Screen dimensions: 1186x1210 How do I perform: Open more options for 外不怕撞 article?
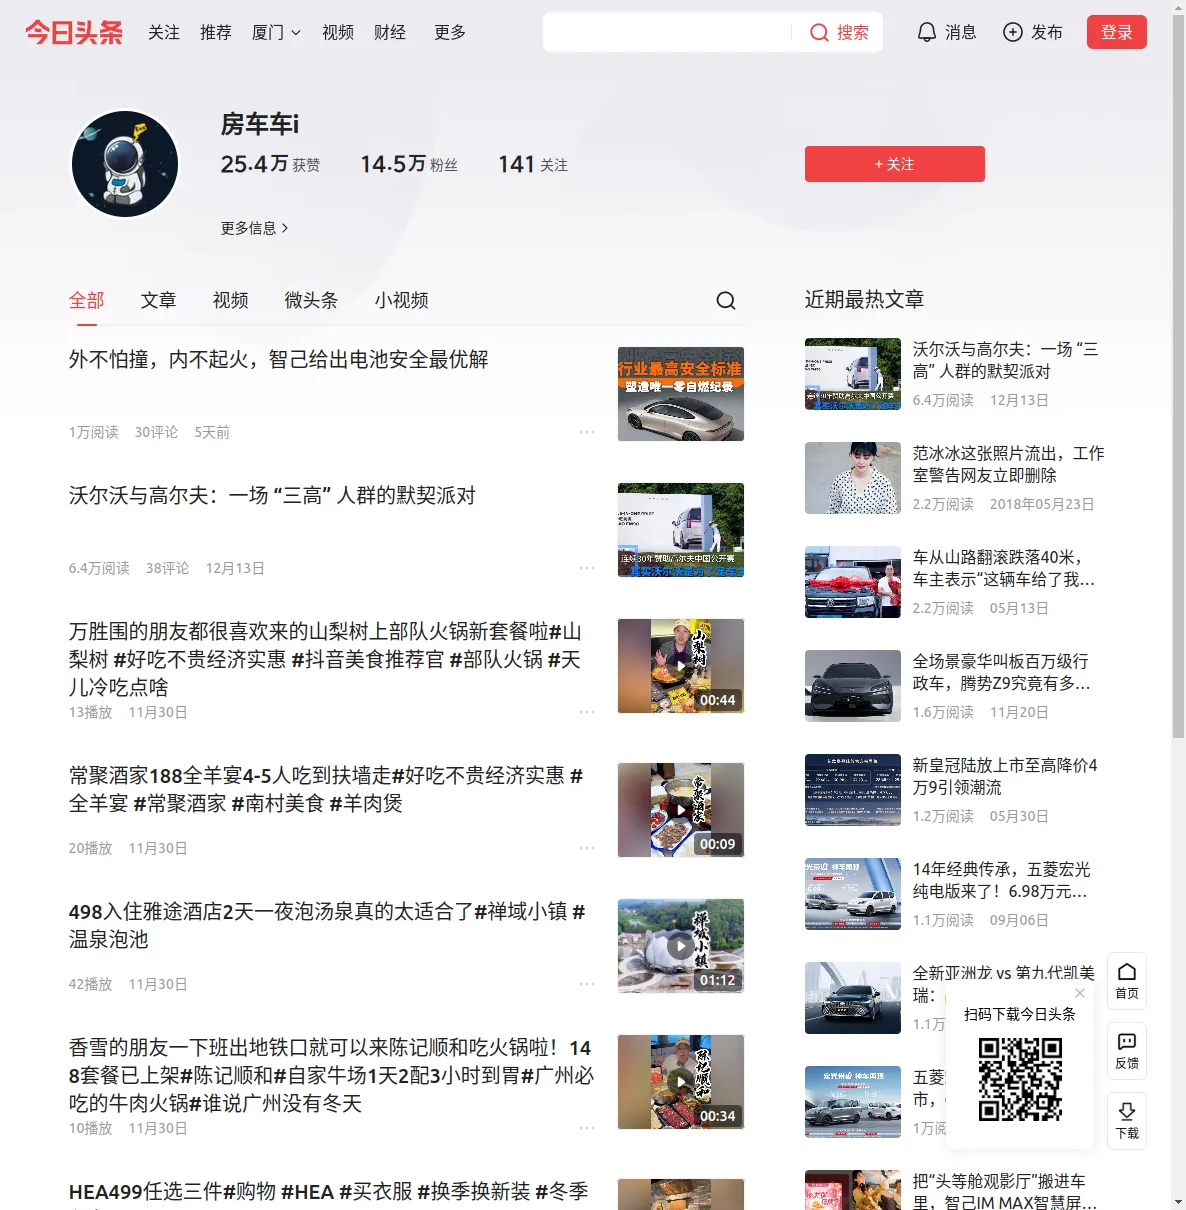tap(587, 432)
